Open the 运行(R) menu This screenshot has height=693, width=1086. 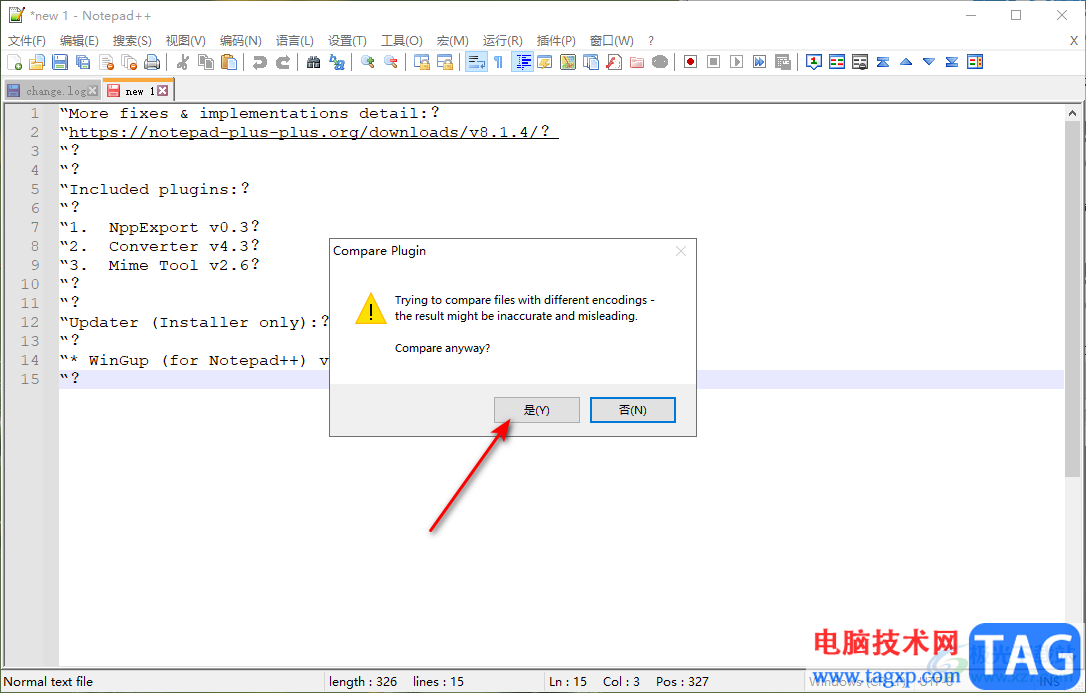pos(503,41)
